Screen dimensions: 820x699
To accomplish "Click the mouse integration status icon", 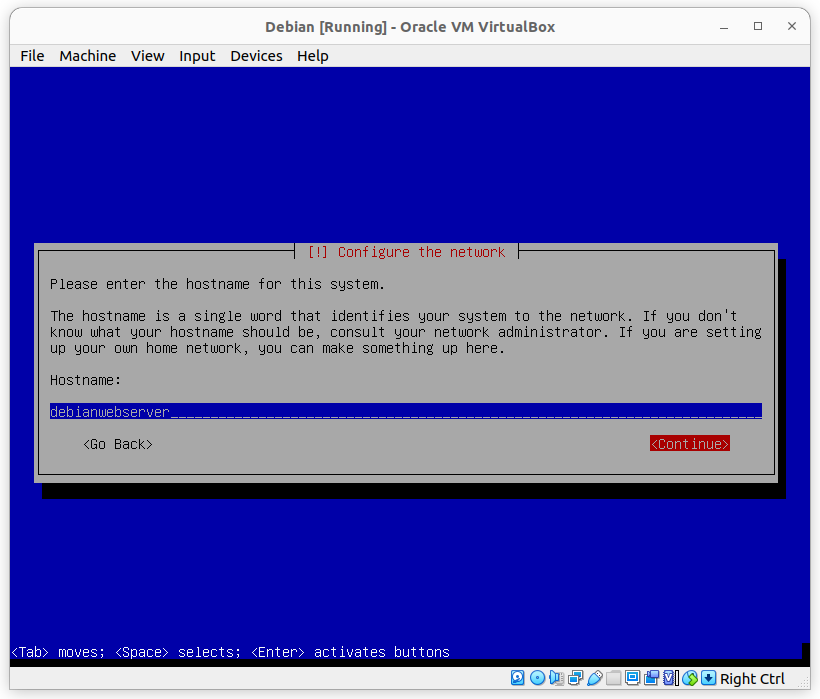I will click(689, 678).
